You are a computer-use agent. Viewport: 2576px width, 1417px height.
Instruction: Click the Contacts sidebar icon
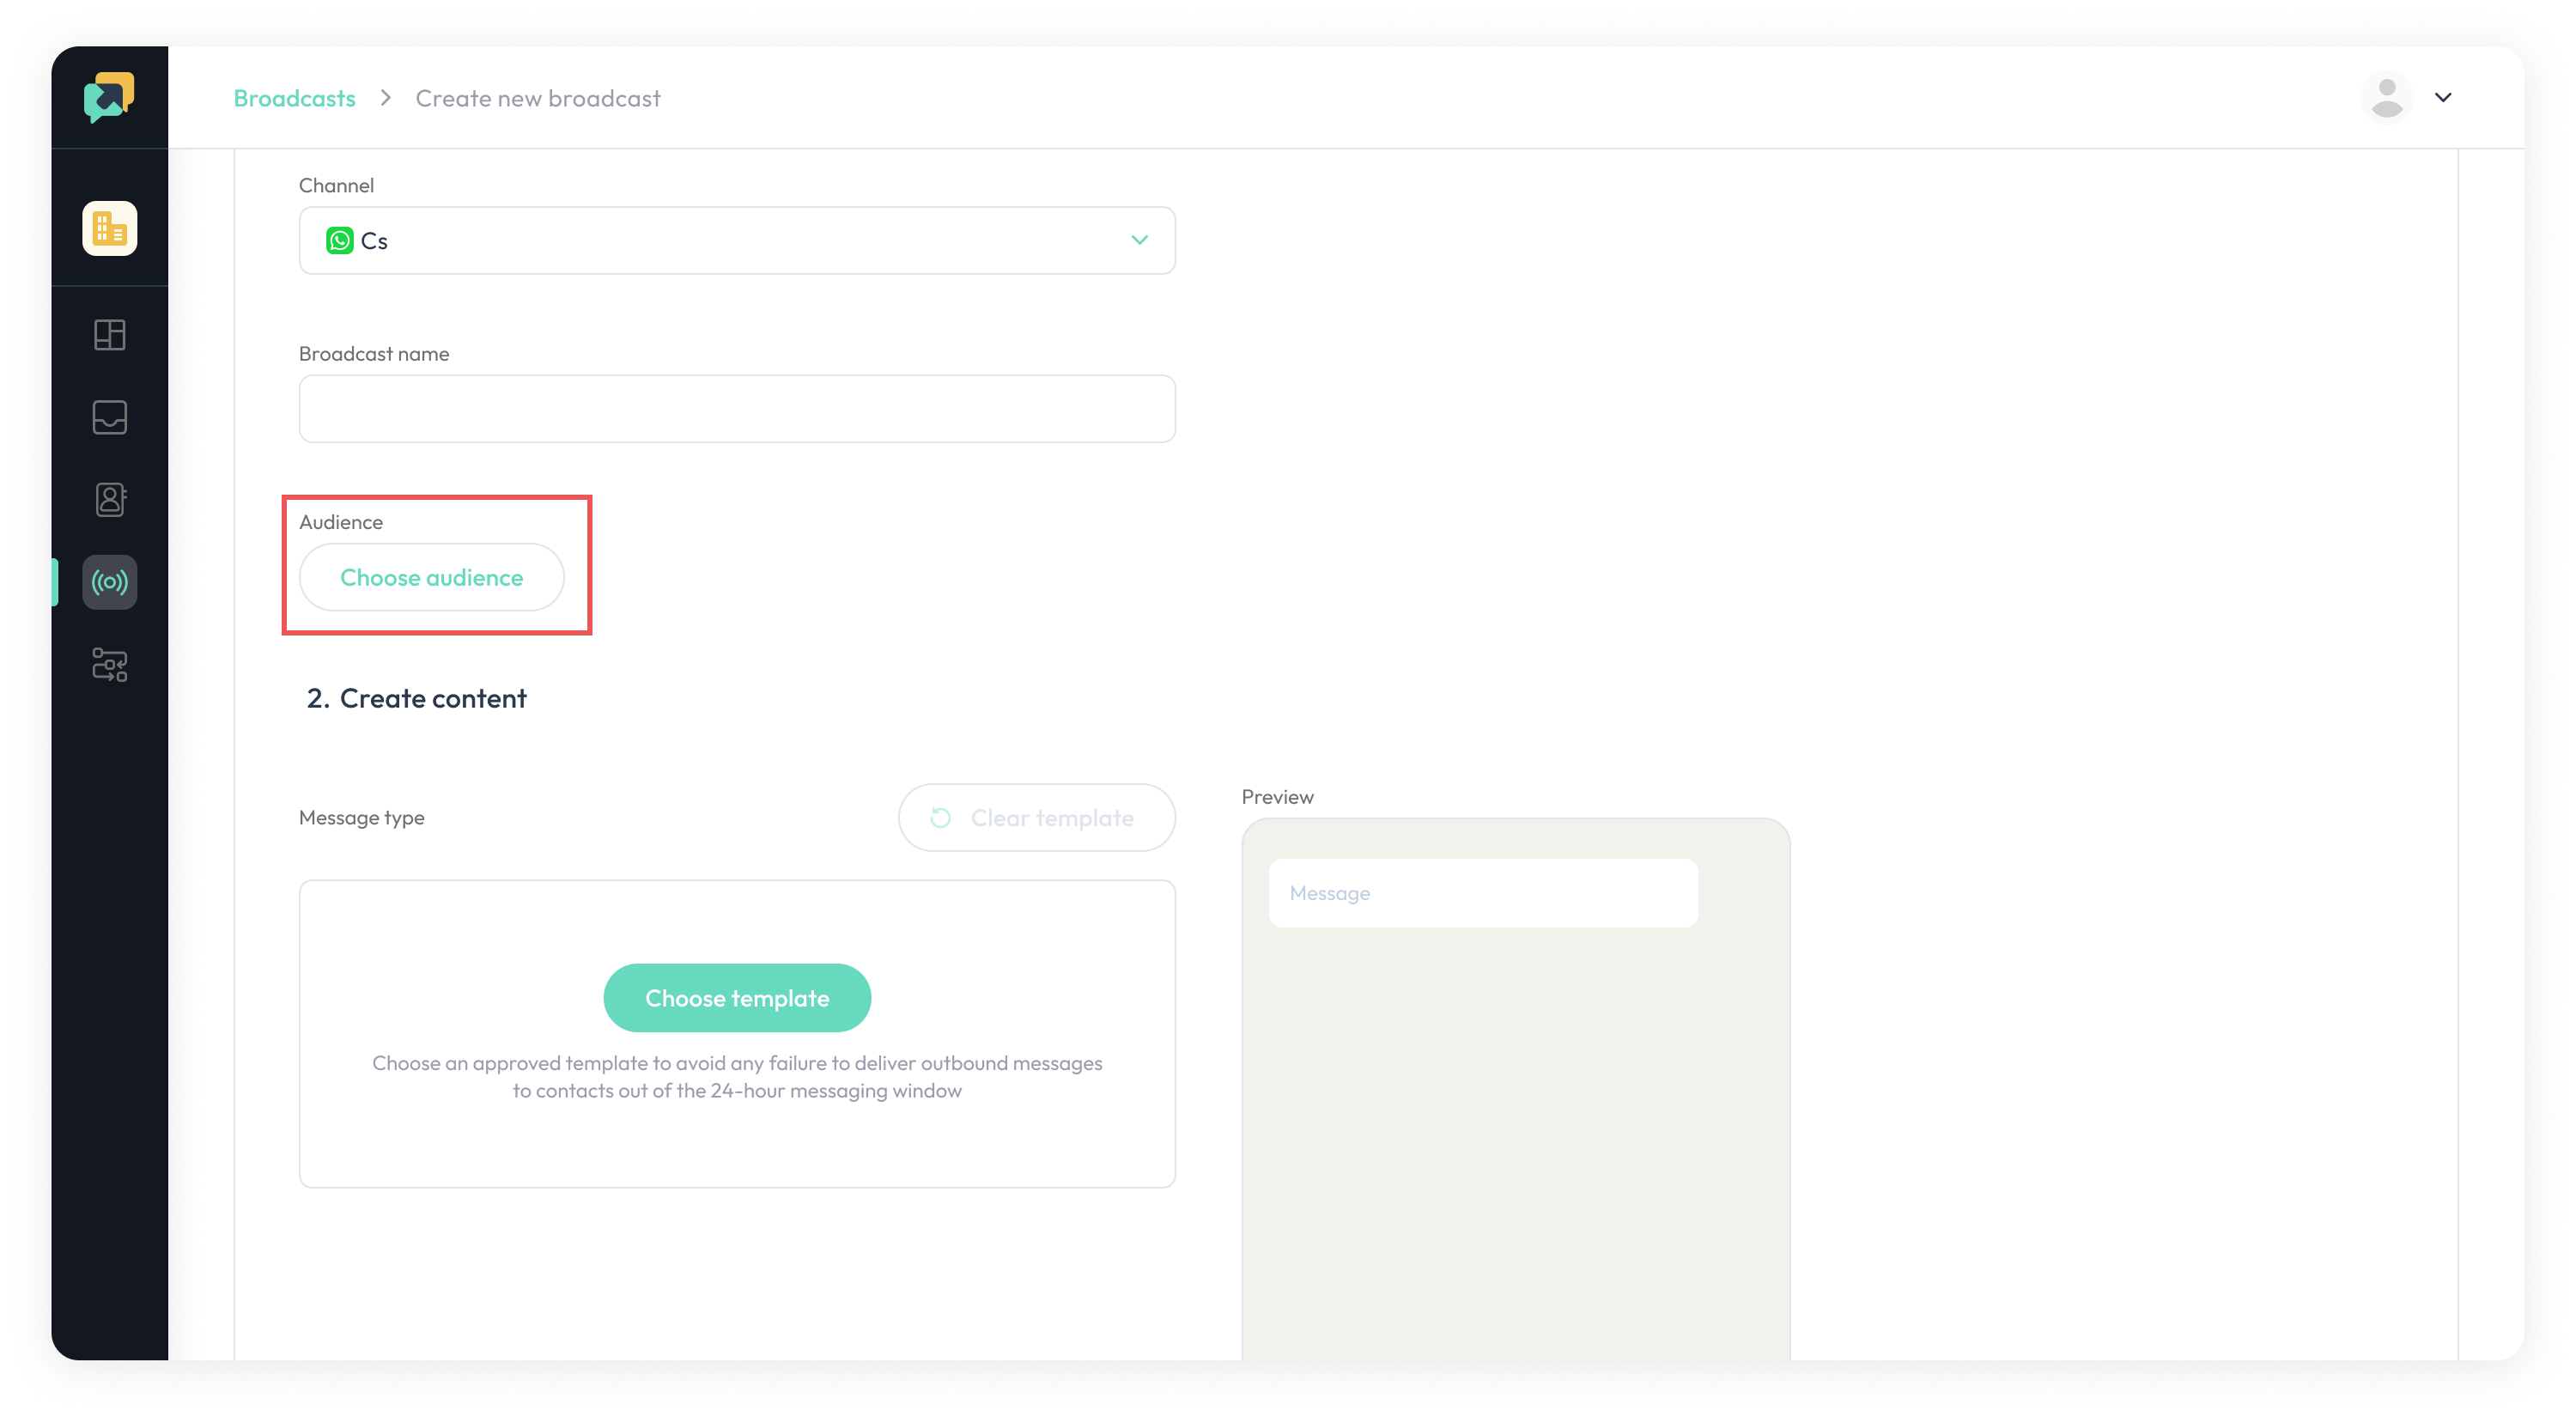pos(110,499)
